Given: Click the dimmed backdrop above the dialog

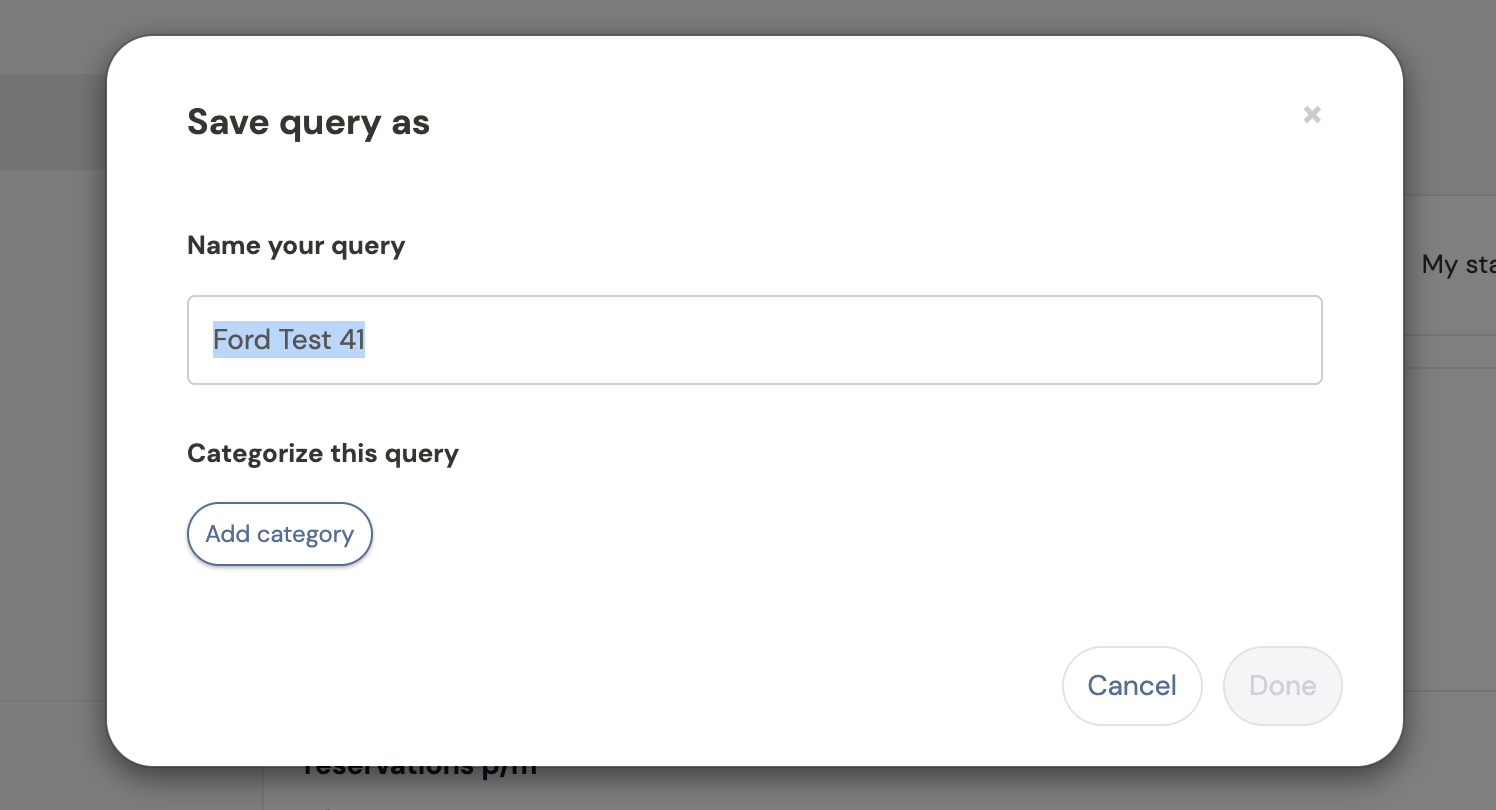Looking at the screenshot, I should click(x=750, y=16).
